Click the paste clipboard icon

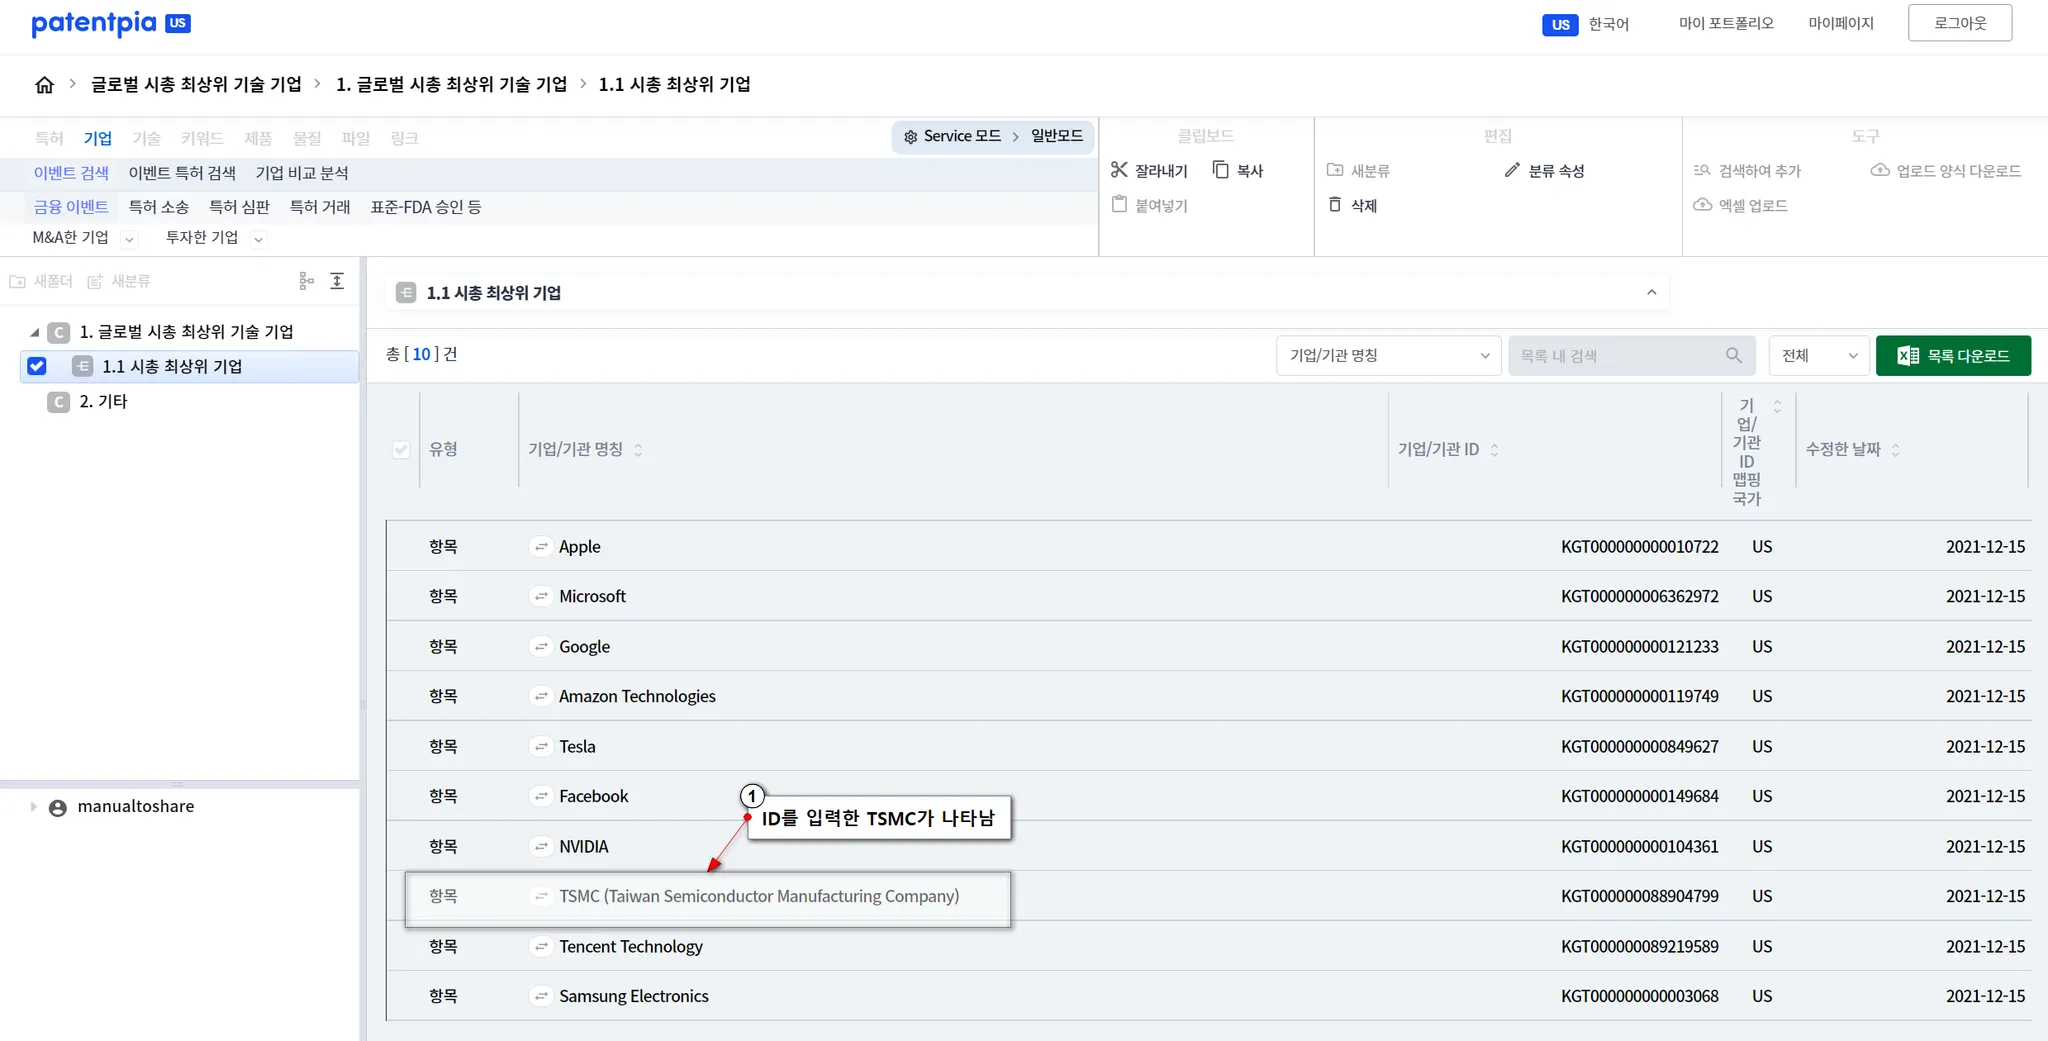click(1119, 204)
